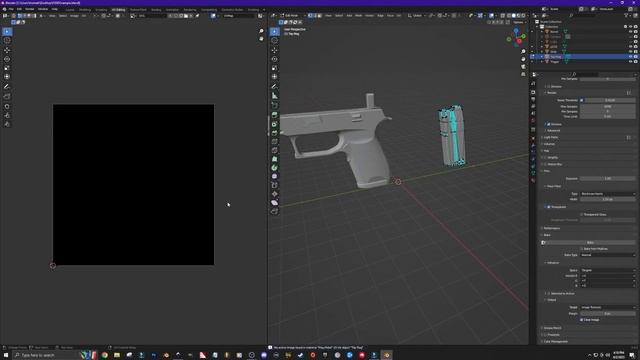Image resolution: width=640 pixels, height=360 pixels.
Task: Open the Pixel Filter Type dropdown
Action: [x=608, y=194]
